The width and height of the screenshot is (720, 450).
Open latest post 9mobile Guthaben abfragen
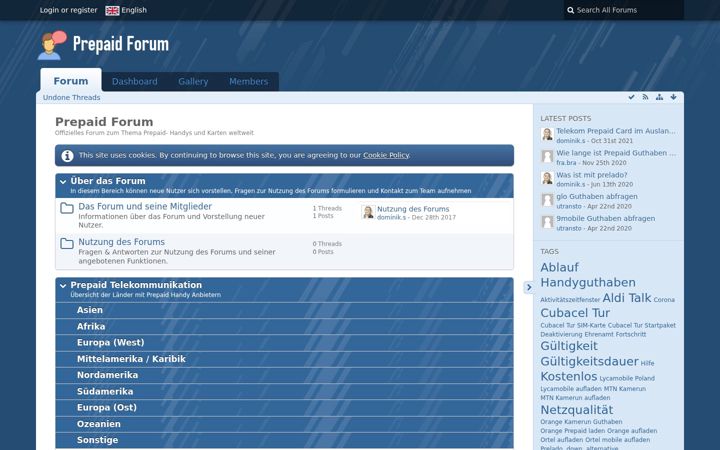[x=605, y=219]
